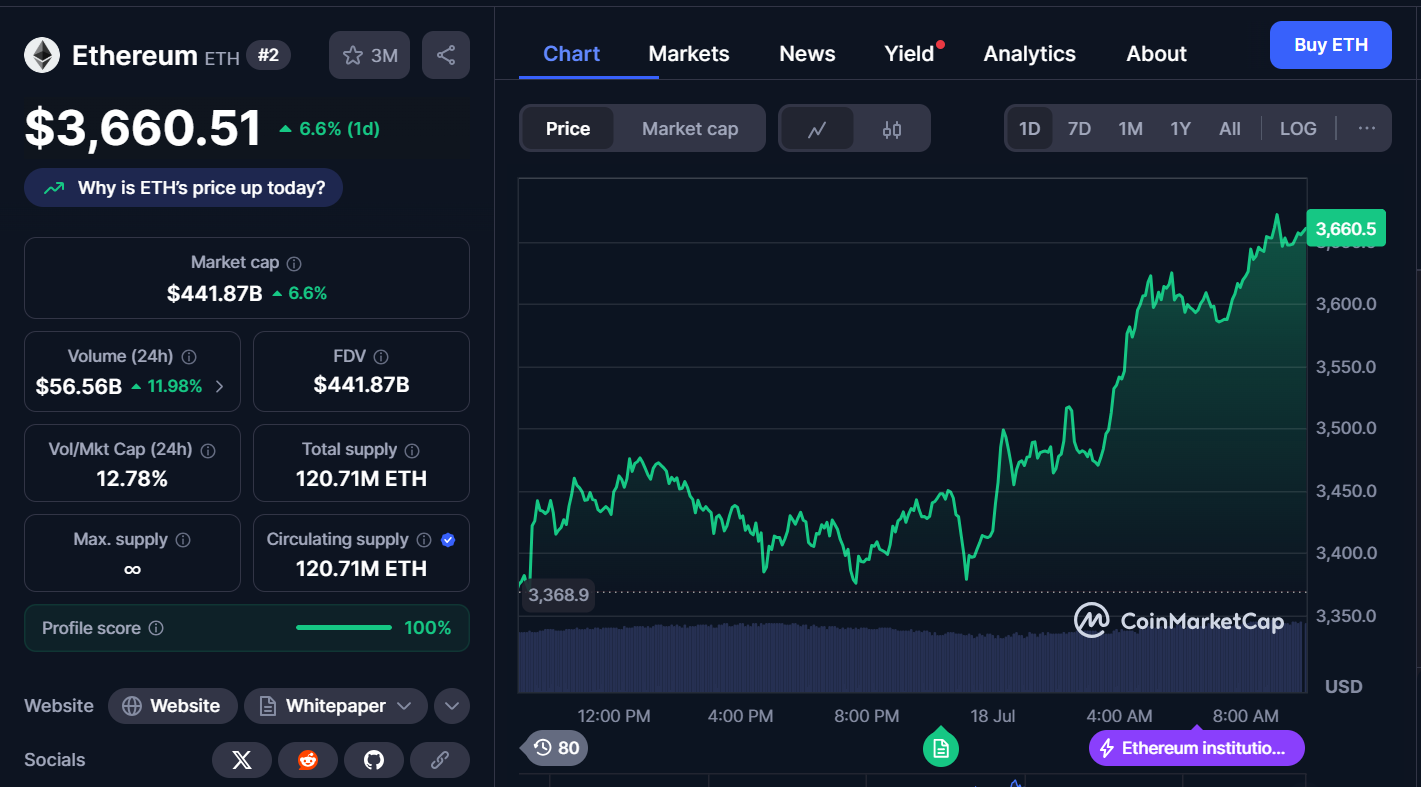Click the Ethereum institutio... news pill
The height and width of the screenshot is (787, 1421).
[1197, 748]
